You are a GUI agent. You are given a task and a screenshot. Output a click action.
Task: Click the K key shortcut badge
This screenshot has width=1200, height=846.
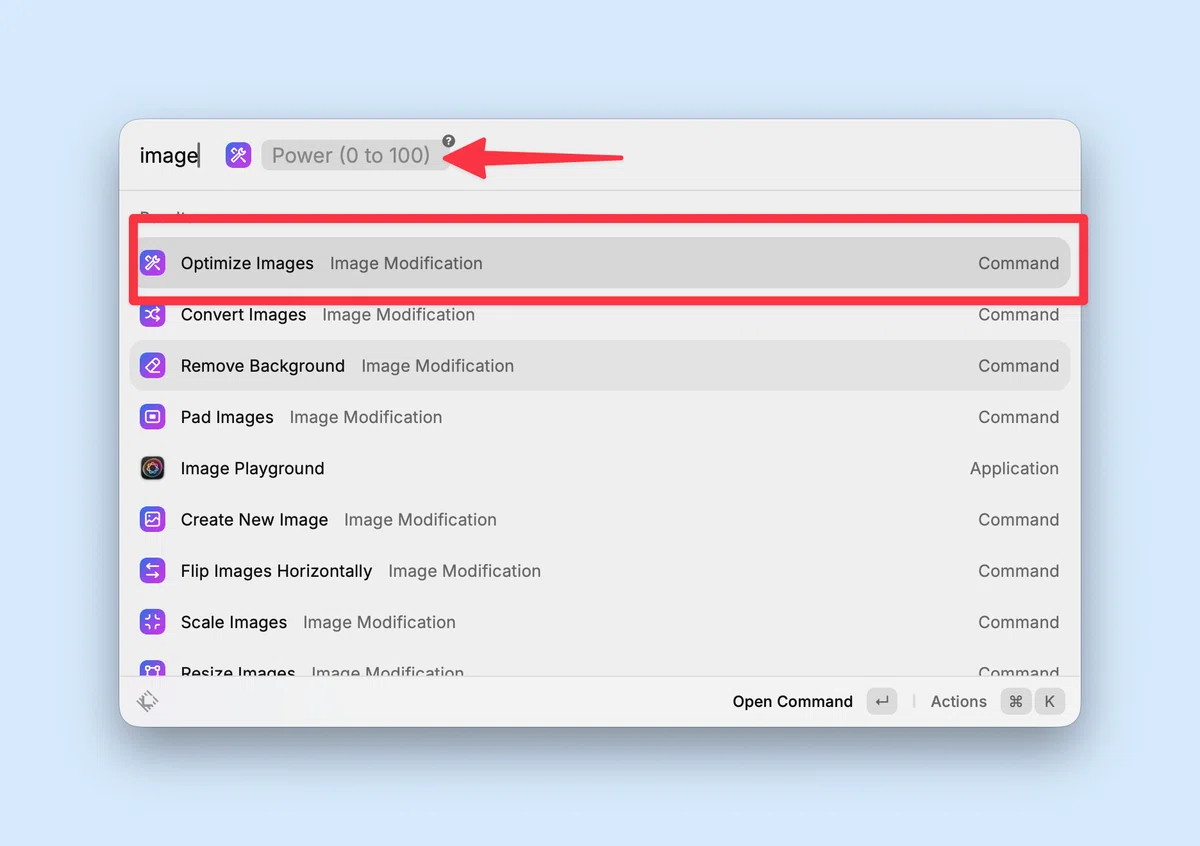tap(1049, 702)
